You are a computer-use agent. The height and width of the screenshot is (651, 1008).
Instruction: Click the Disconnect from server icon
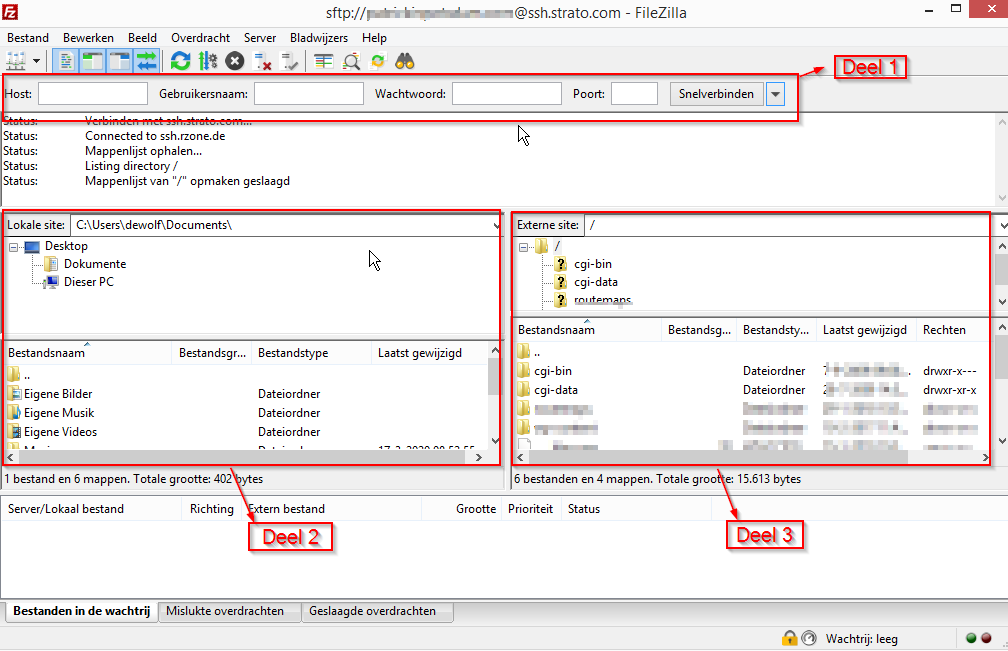tap(260, 61)
